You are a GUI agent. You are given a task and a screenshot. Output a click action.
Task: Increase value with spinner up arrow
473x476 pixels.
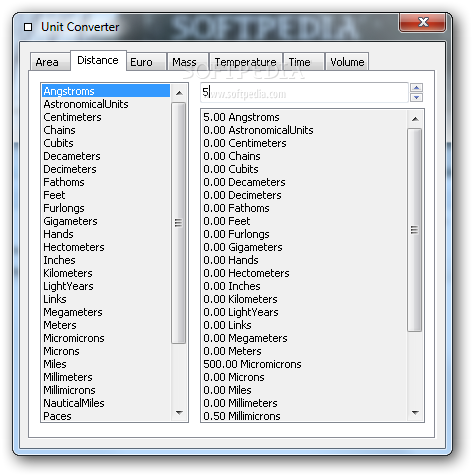click(416, 88)
